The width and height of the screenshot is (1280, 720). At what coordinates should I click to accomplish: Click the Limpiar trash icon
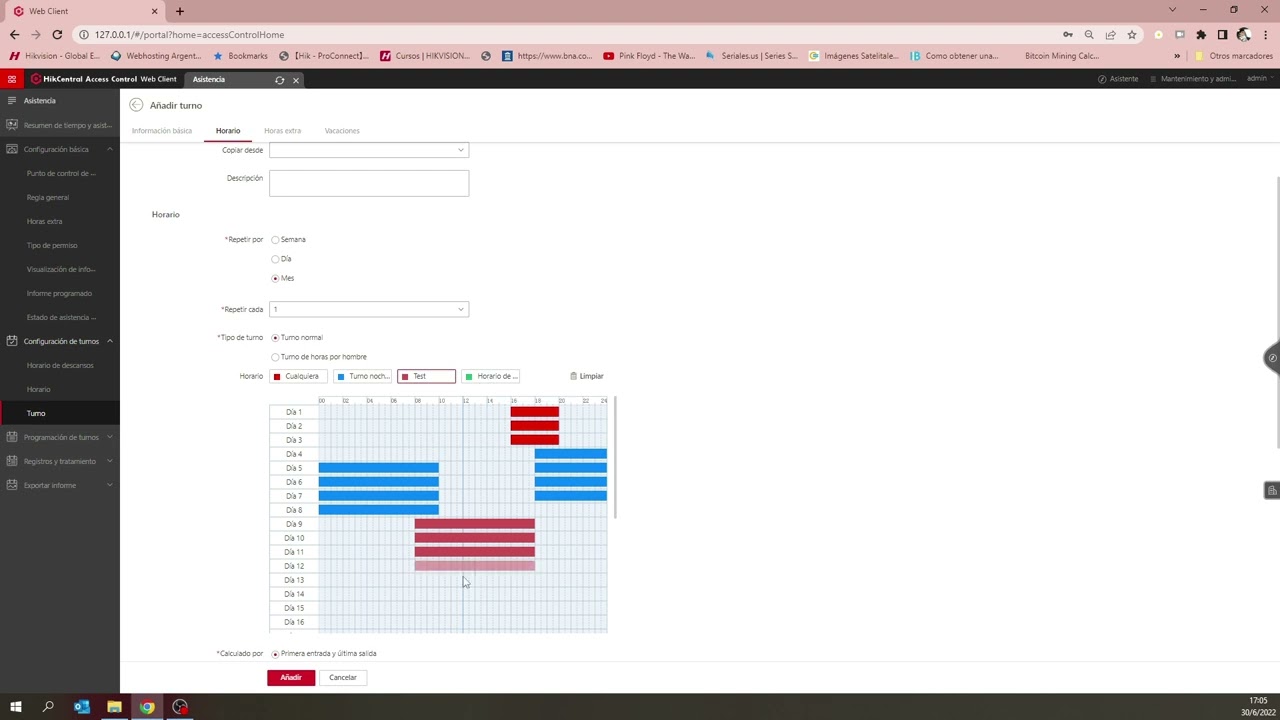click(574, 376)
